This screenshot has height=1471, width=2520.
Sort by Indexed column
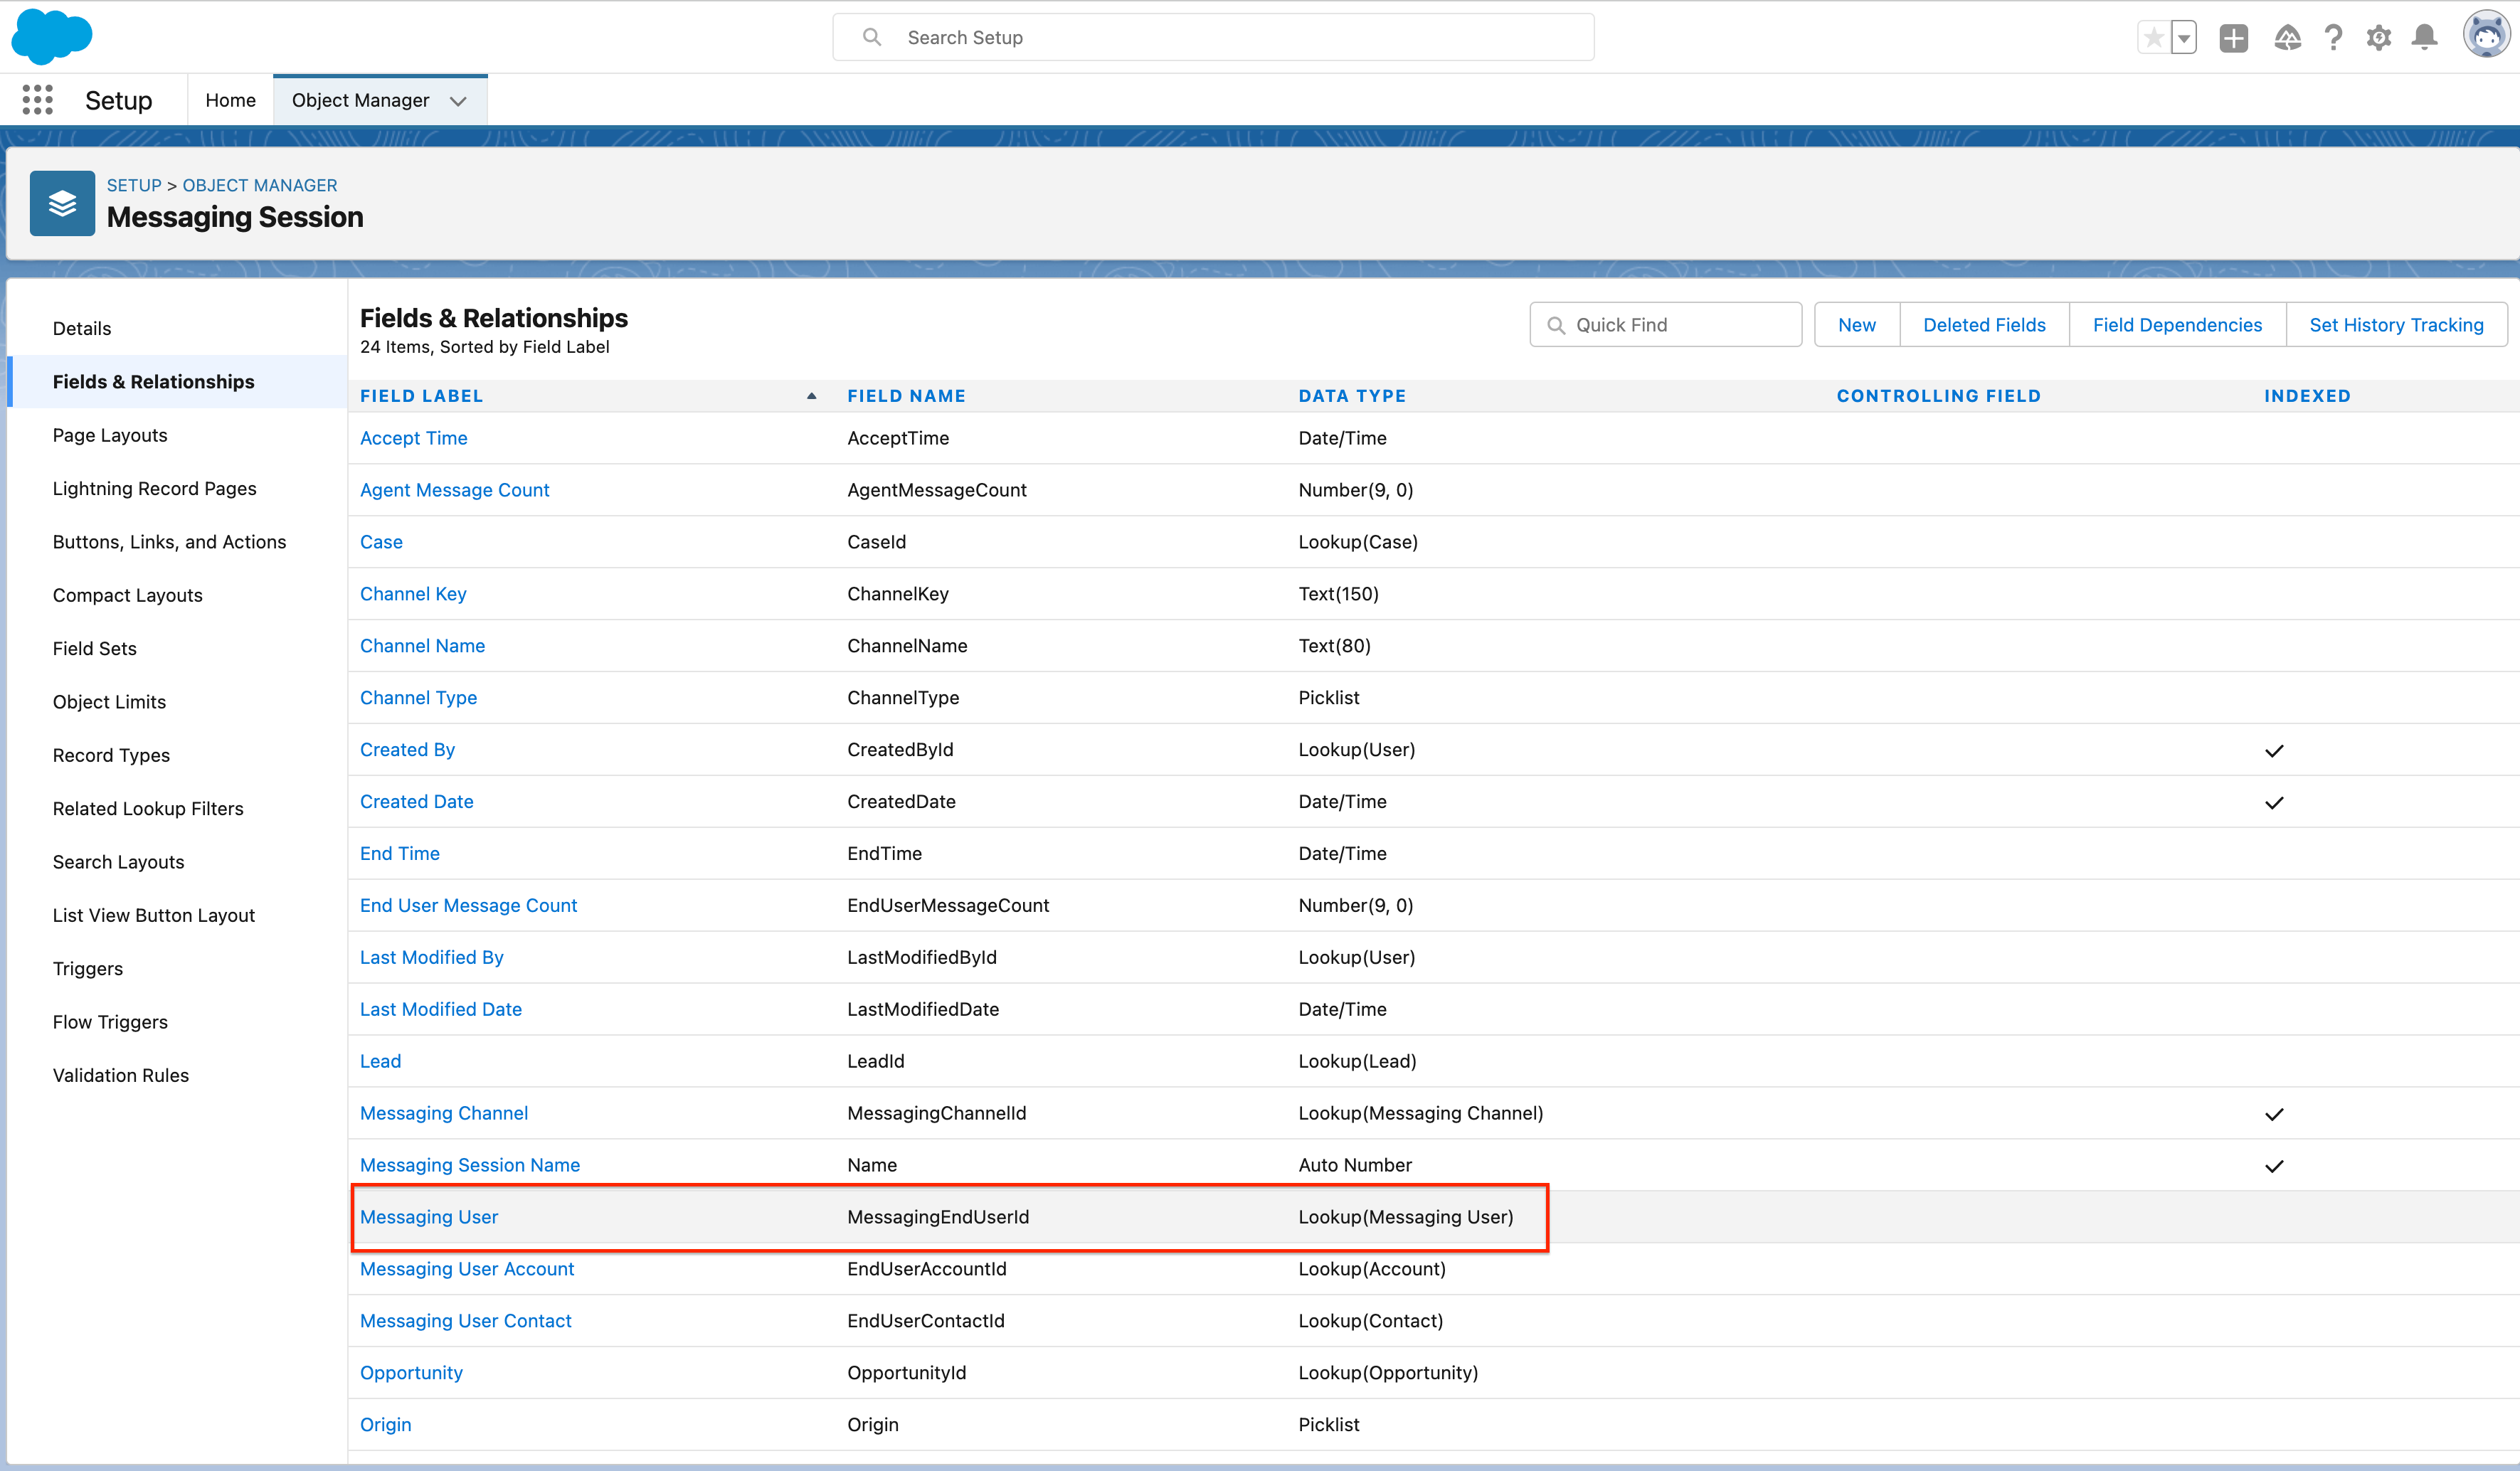(2307, 396)
